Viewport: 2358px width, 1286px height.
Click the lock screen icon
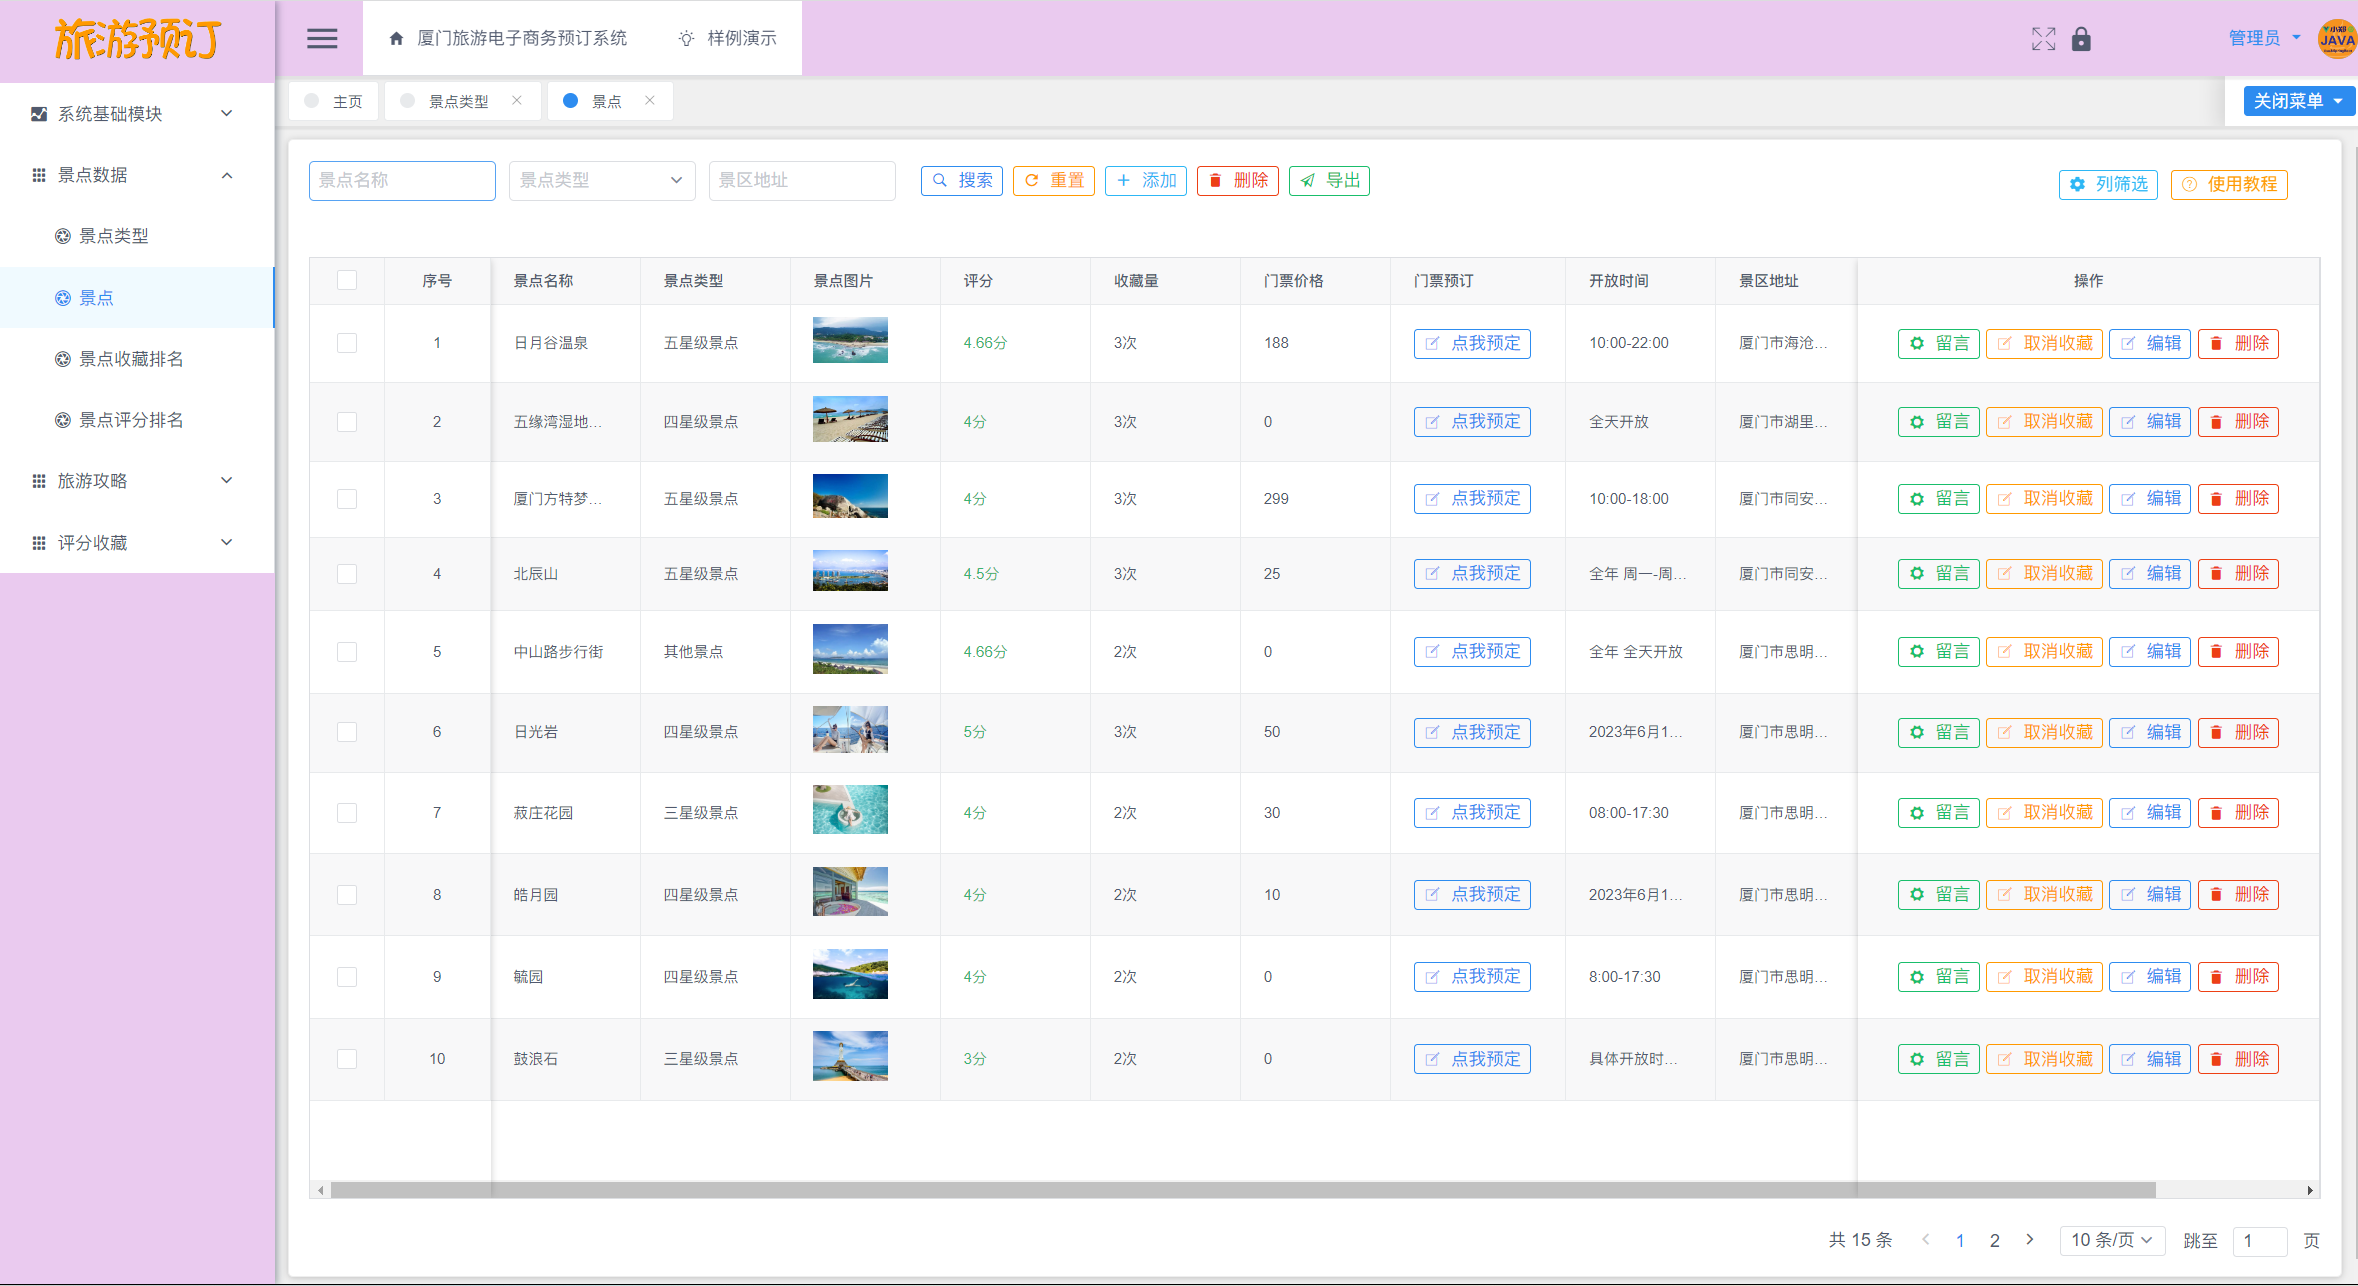[2081, 39]
